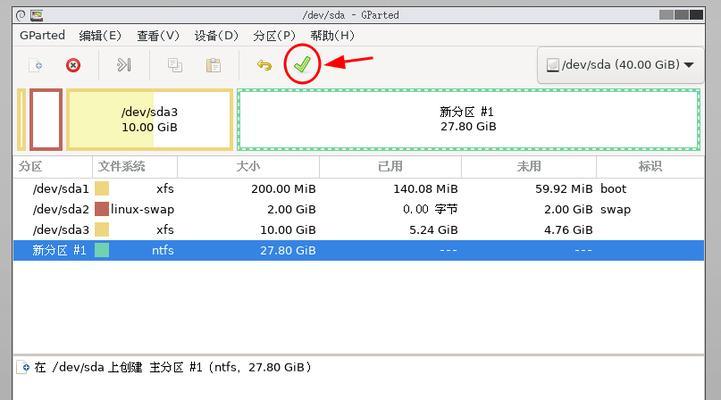The image size is (721, 400).
Task: Click the green ntfs color swatch
Action: point(102,250)
